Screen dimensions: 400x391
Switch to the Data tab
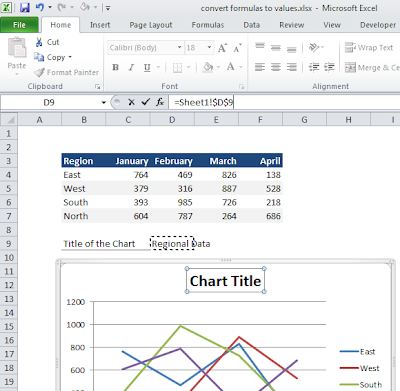pos(251,25)
